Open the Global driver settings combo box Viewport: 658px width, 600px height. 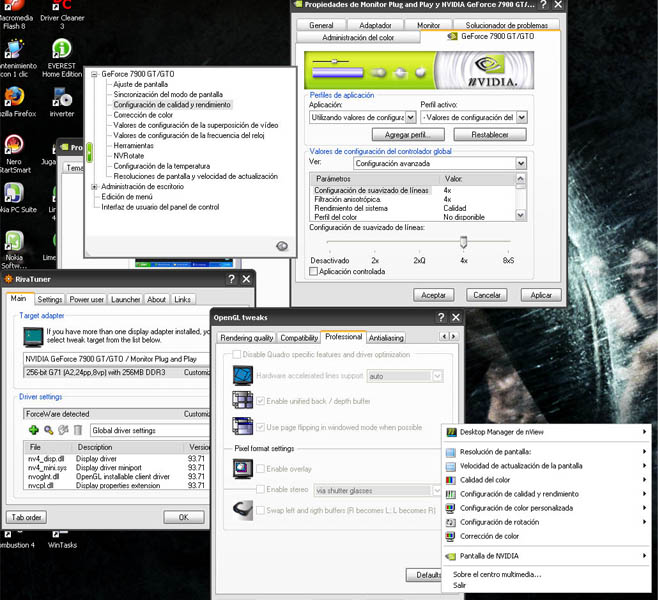149,430
